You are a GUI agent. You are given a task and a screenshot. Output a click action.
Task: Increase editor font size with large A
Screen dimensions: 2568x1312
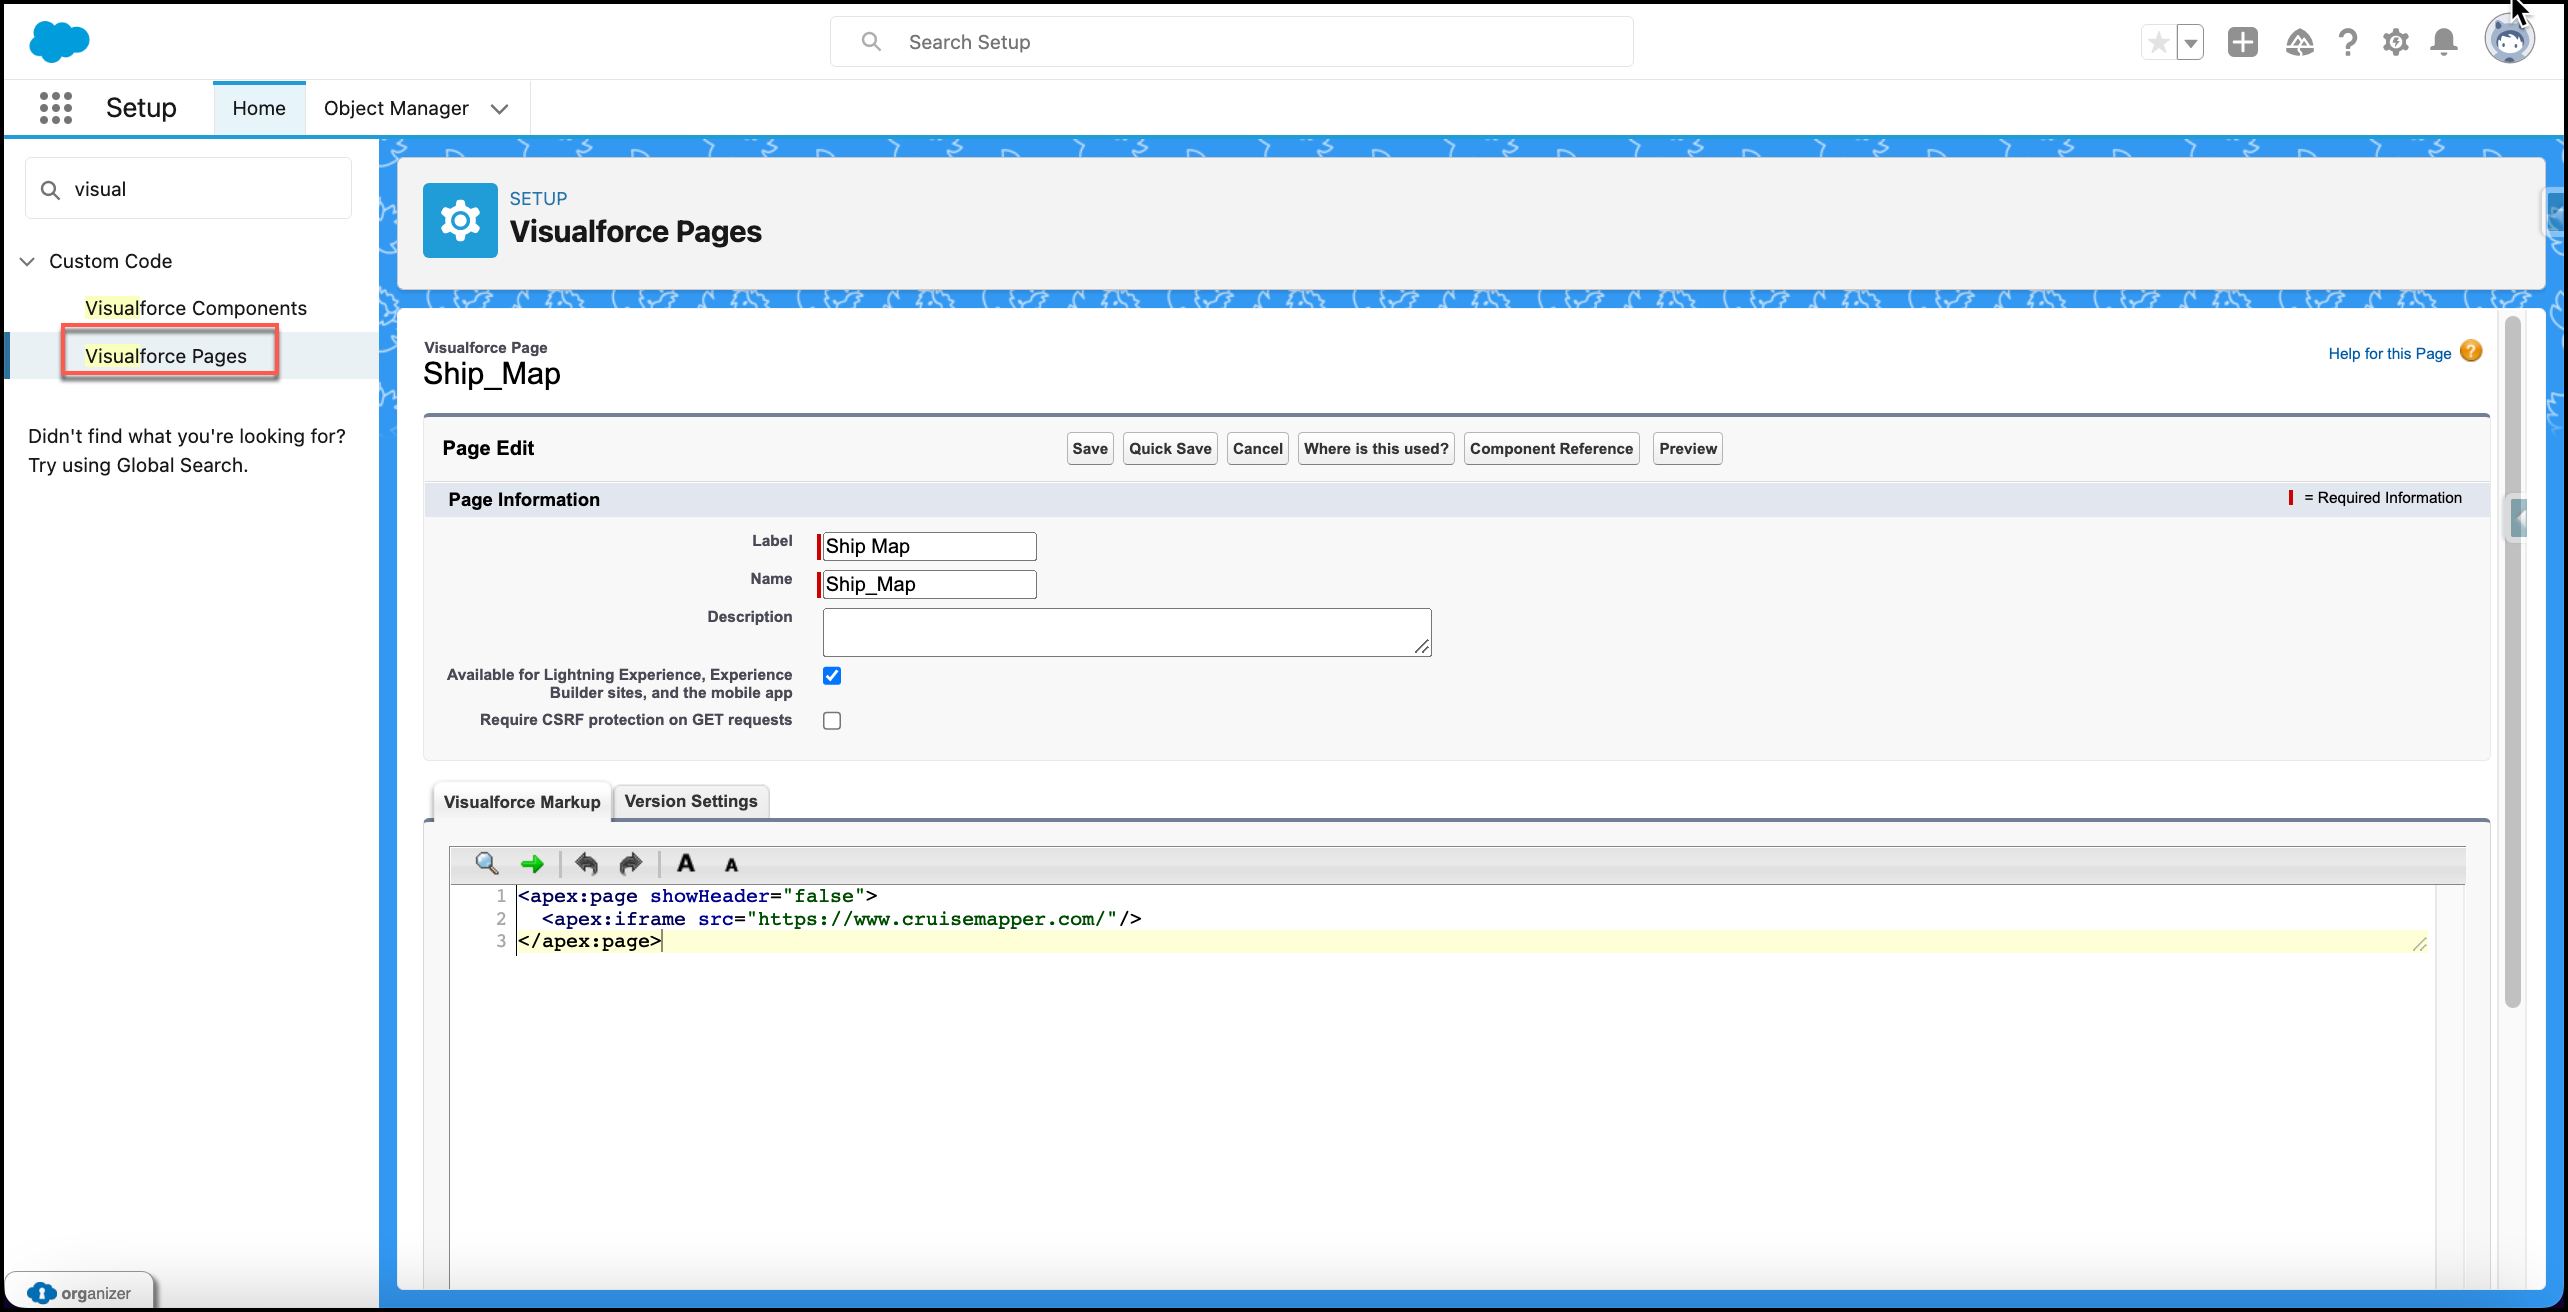[x=686, y=863]
